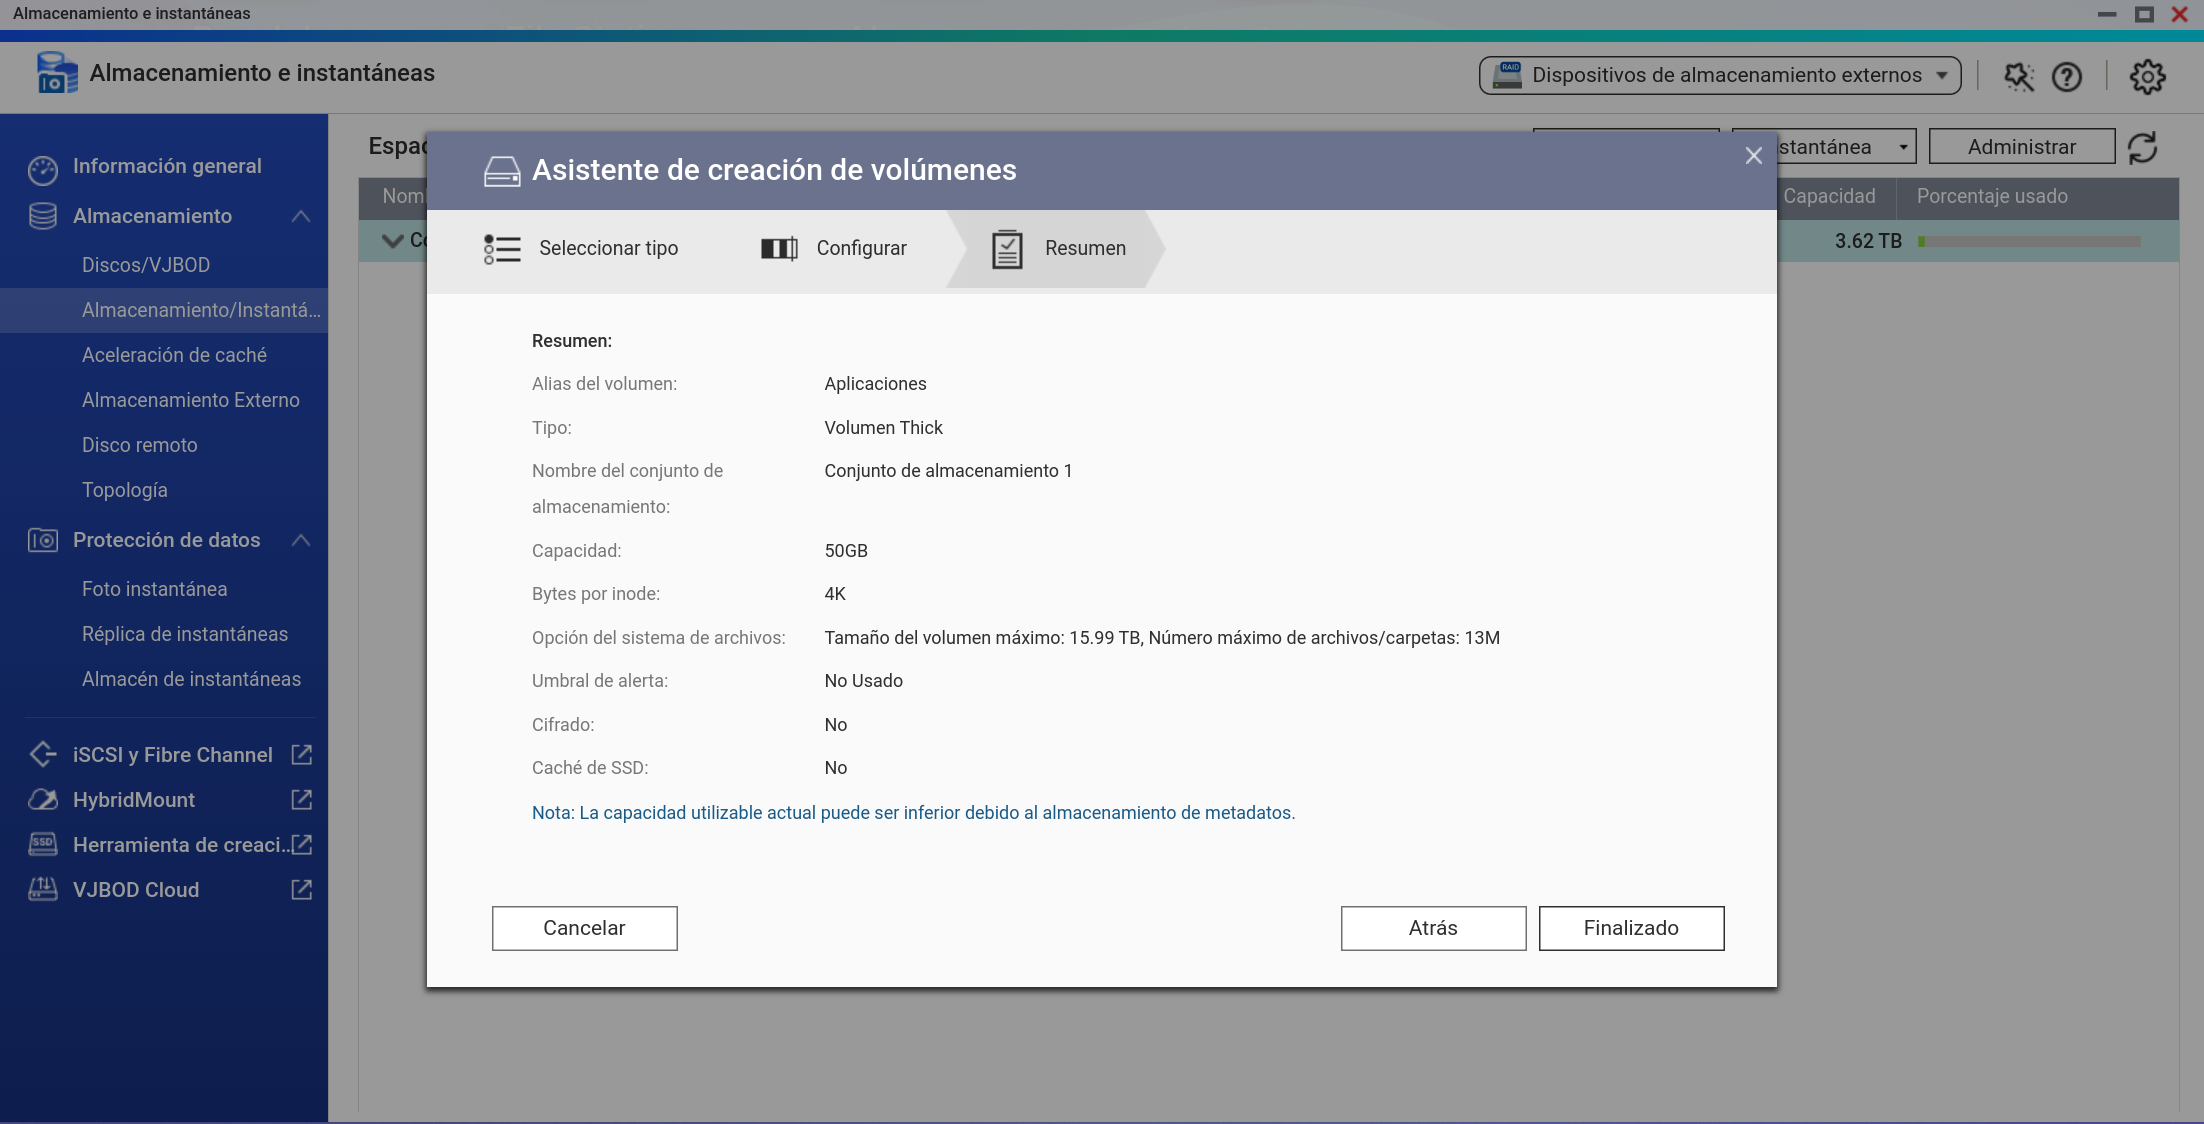This screenshot has width=2204, height=1124.
Task: Open the help question mark icon
Action: [2066, 77]
